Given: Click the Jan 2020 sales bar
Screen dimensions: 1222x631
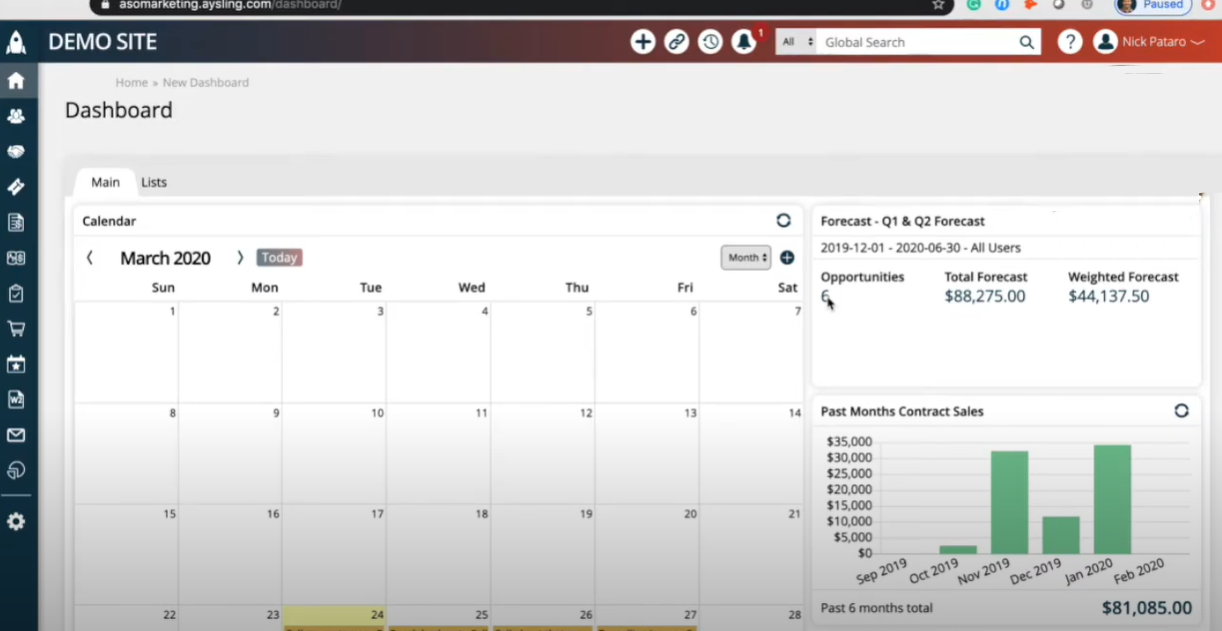Looking at the screenshot, I should (1112, 499).
